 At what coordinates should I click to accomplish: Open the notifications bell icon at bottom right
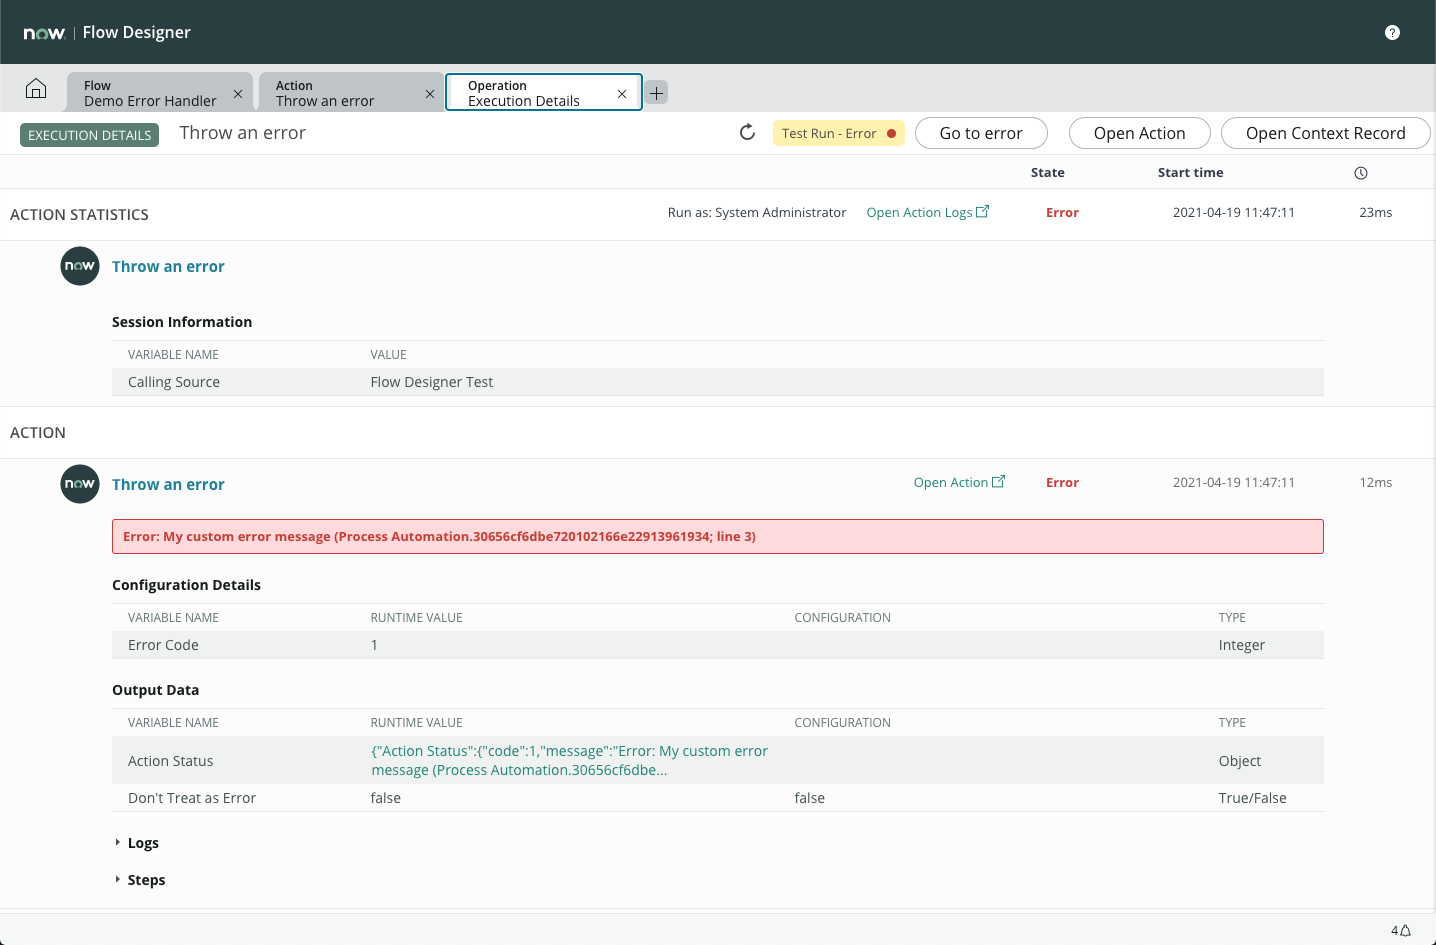[x=1405, y=930]
